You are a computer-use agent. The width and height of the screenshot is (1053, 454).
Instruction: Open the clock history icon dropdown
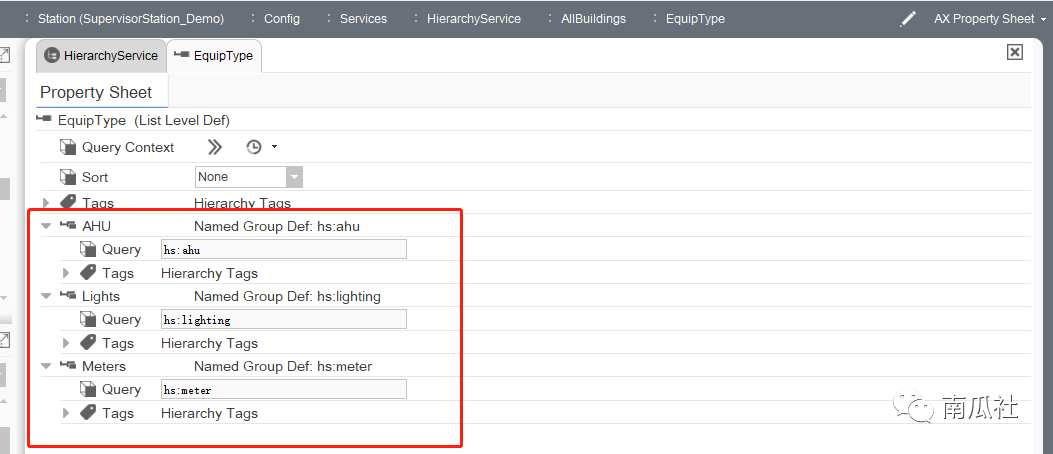pos(260,147)
